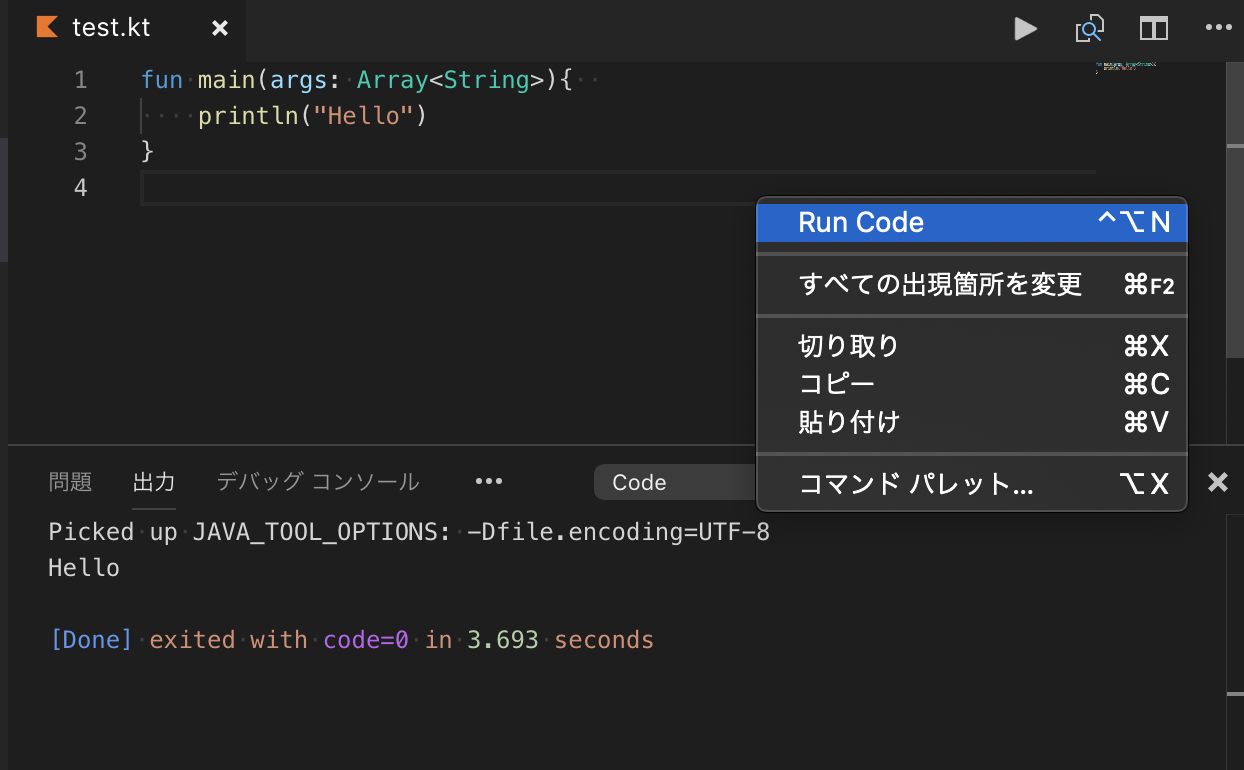
Task: Click line number 4 in the gutter
Action: [80, 187]
